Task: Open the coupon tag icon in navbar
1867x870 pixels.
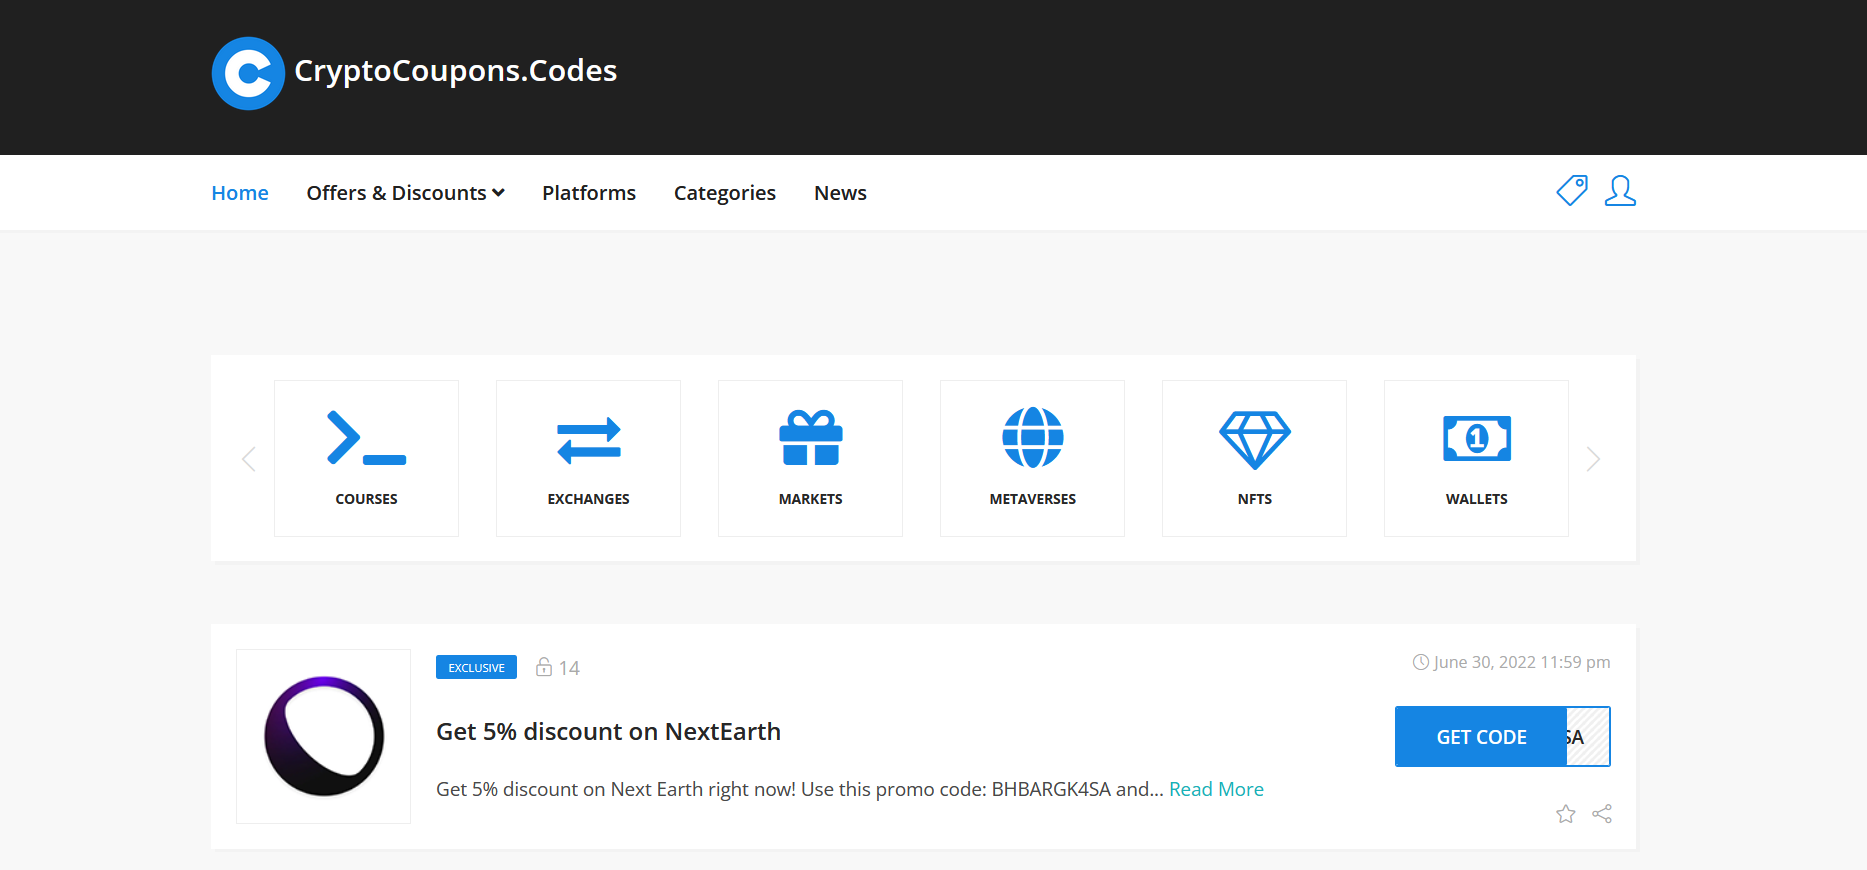Action: pos(1571,190)
